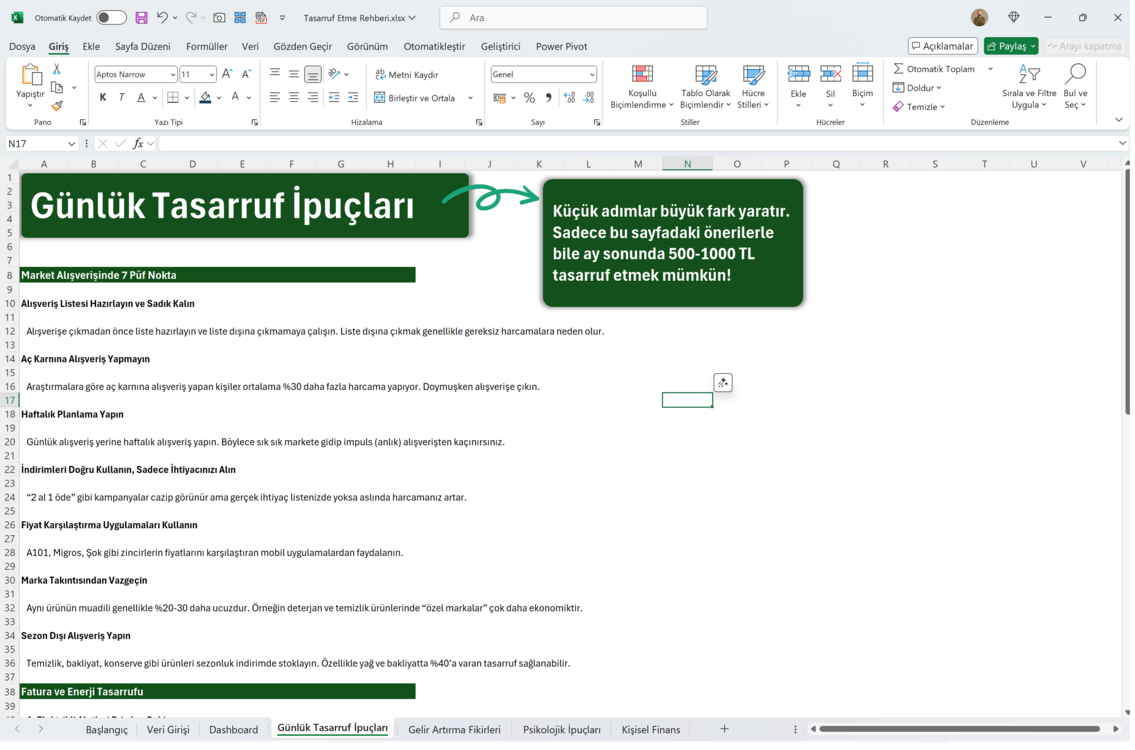Click the quick analysis icon near cell N17
This screenshot has height=750, width=1135.
pos(722,383)
